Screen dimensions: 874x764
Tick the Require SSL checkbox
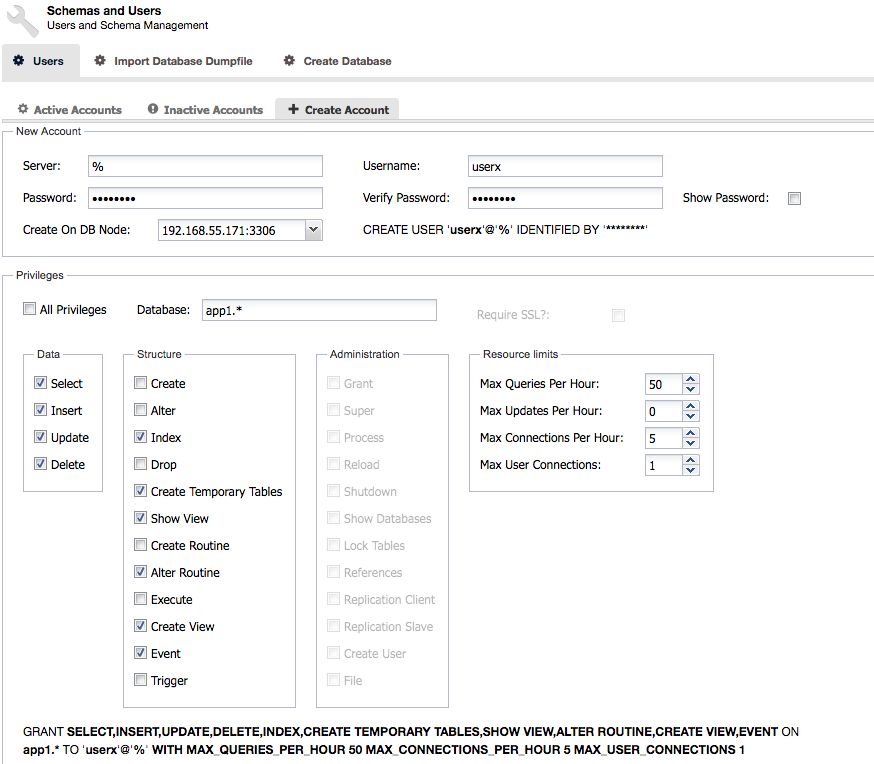(618, 315)
